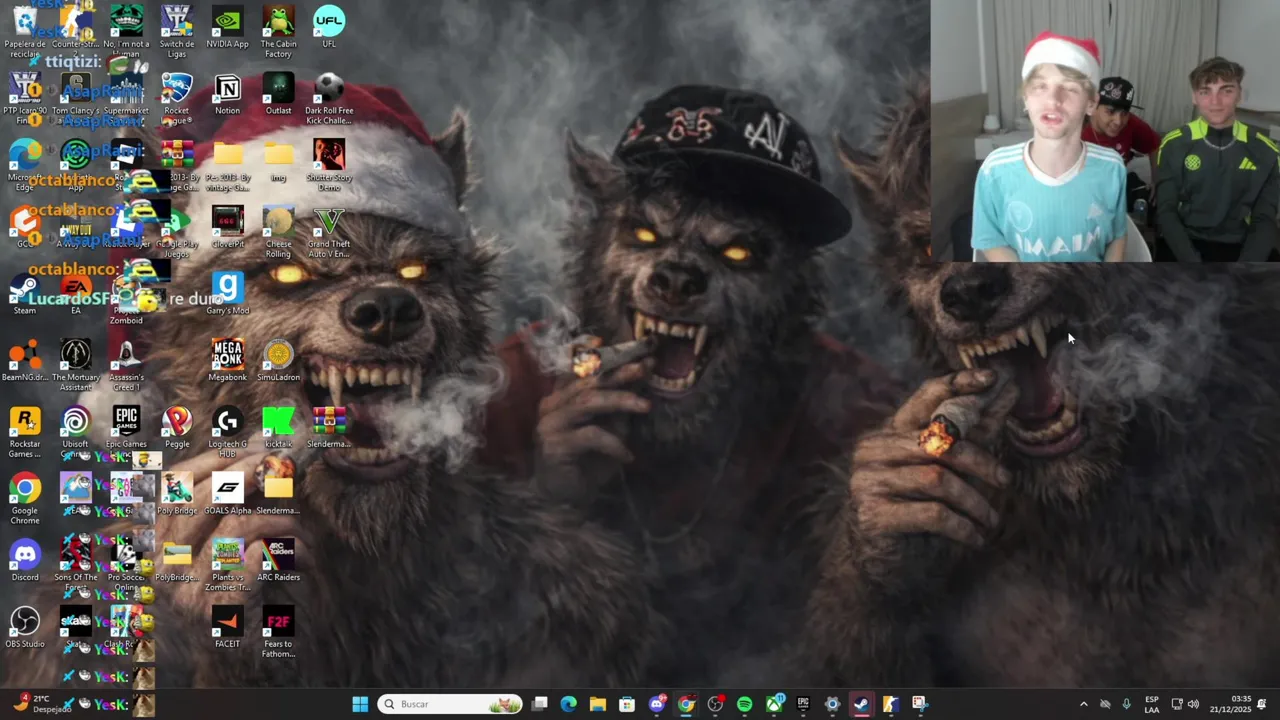Open the GOALS Alpha desktop shortcut
This screenshot has height=720, width=1280.
point(227,494)
